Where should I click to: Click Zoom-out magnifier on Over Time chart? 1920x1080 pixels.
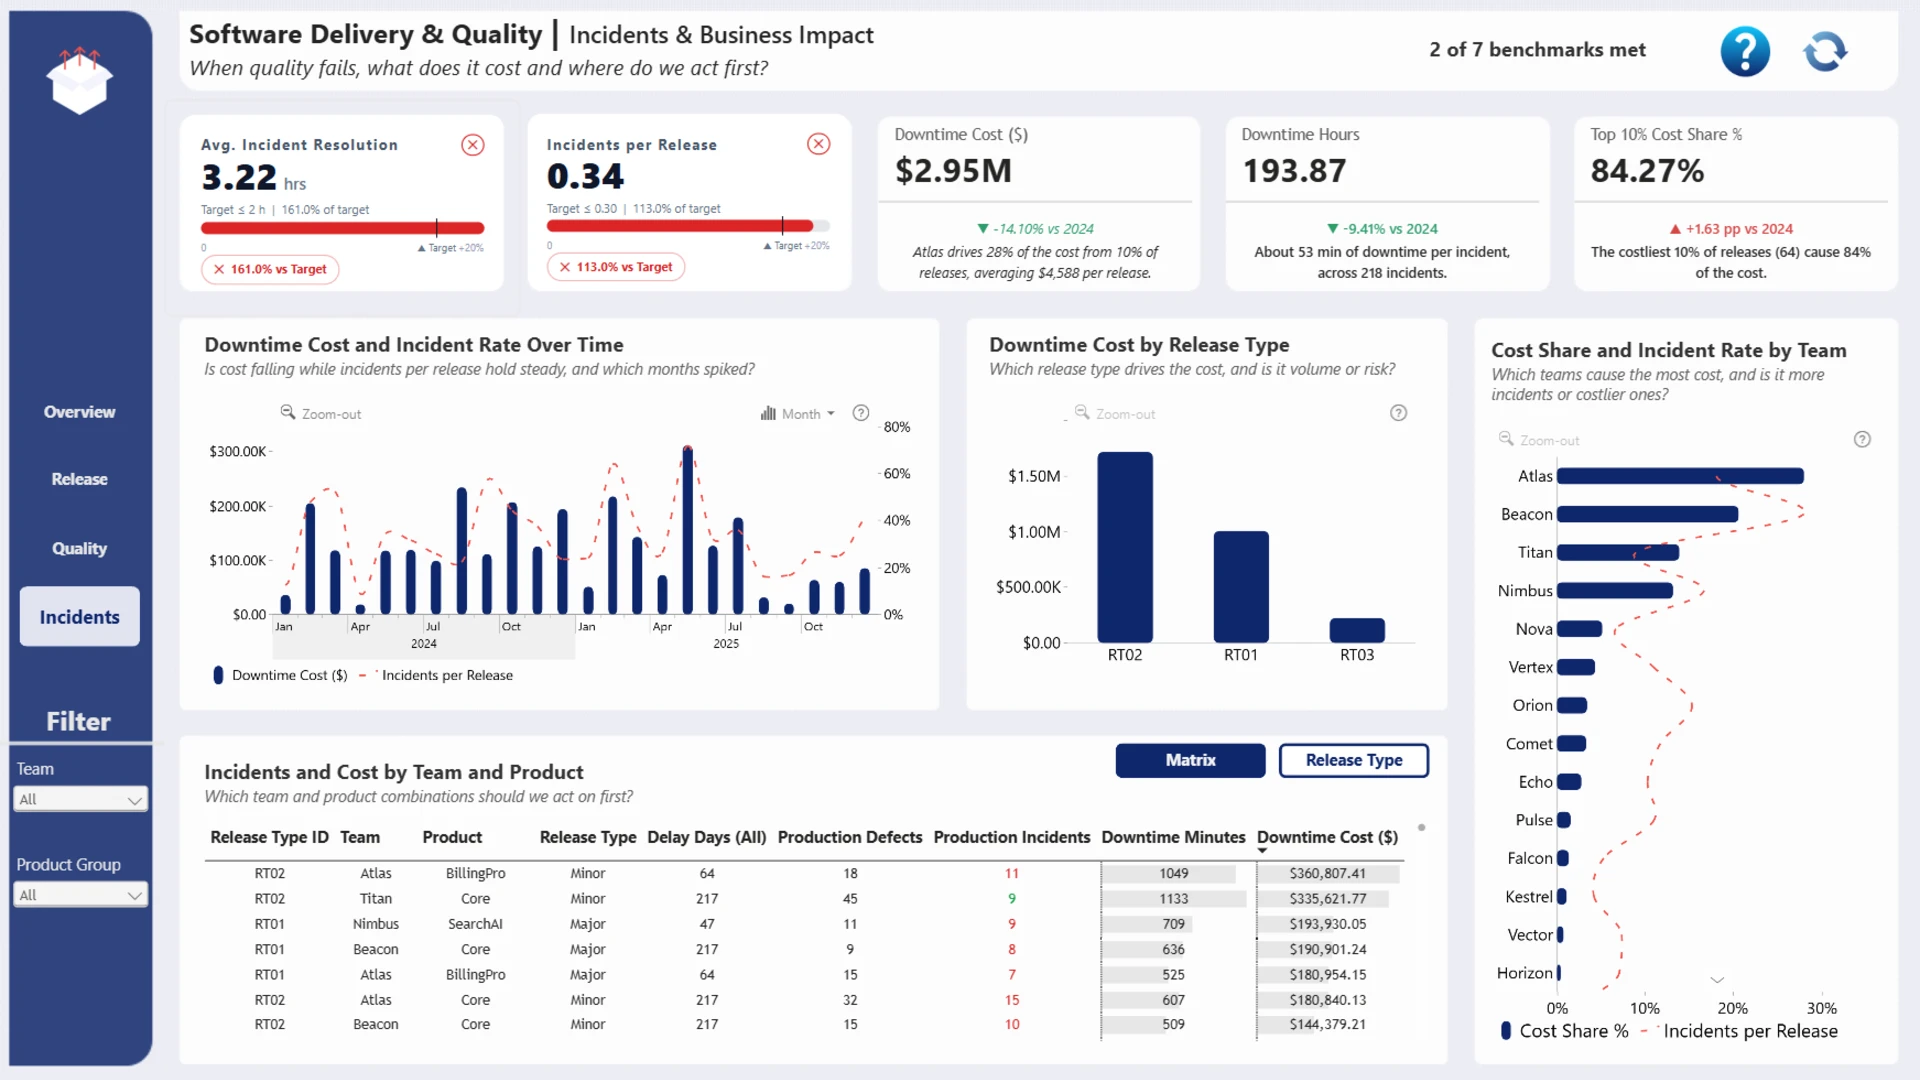tap(288, 412)
